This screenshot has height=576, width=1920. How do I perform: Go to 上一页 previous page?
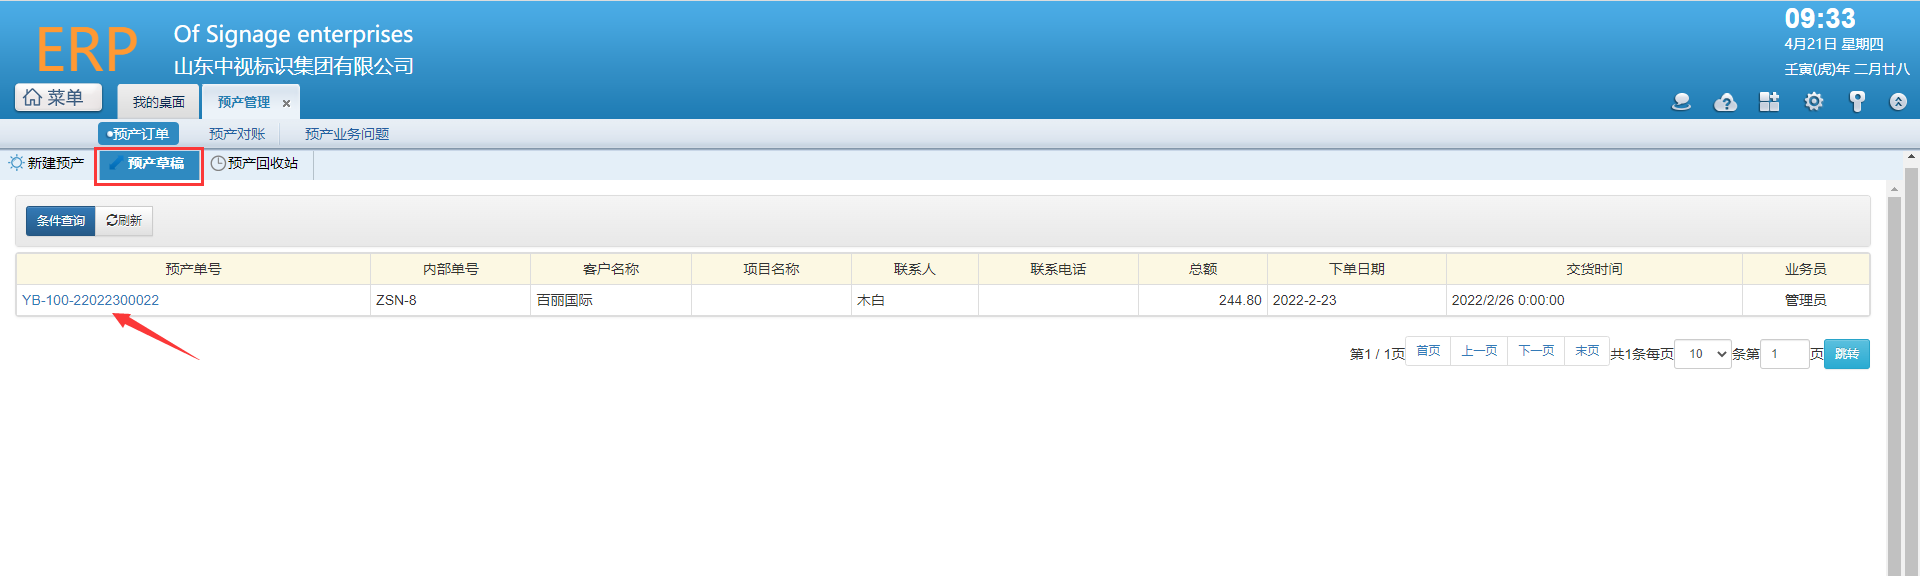tap(1479, 351)
